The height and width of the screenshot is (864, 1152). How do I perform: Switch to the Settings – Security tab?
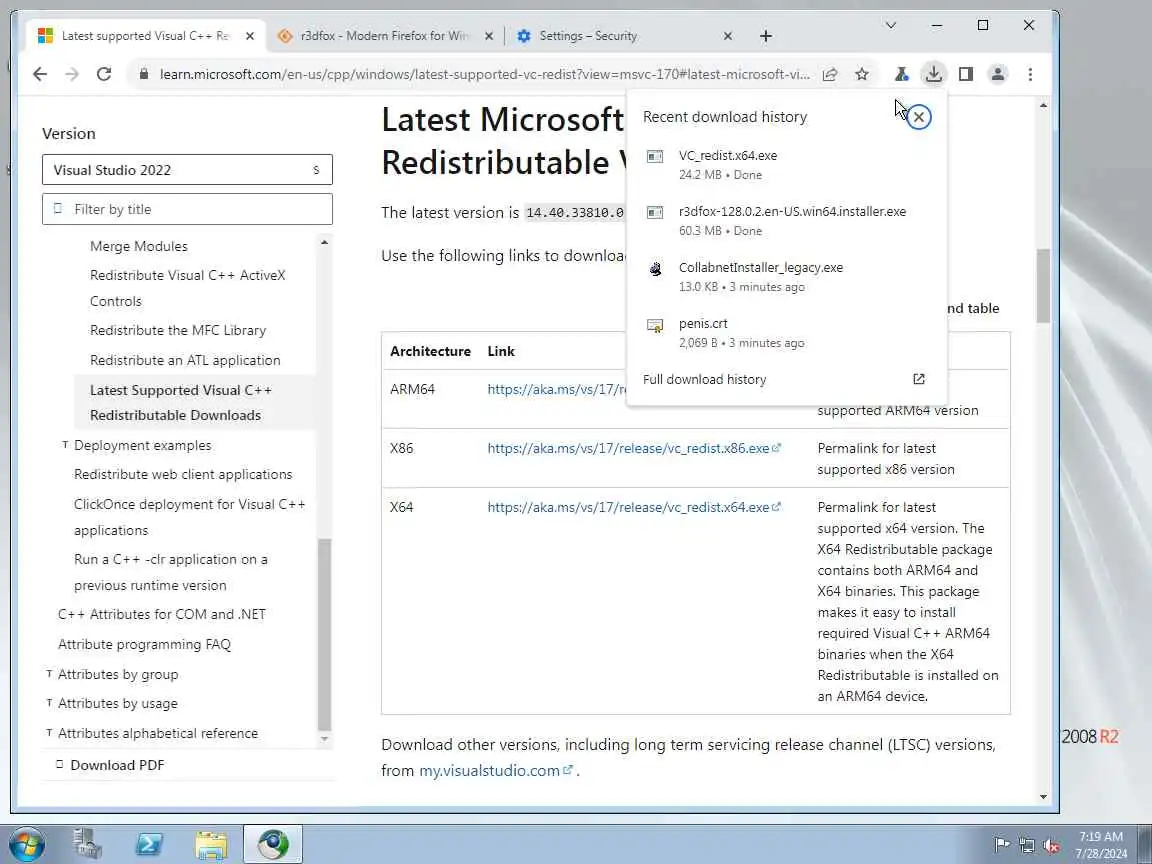[624, 35]
